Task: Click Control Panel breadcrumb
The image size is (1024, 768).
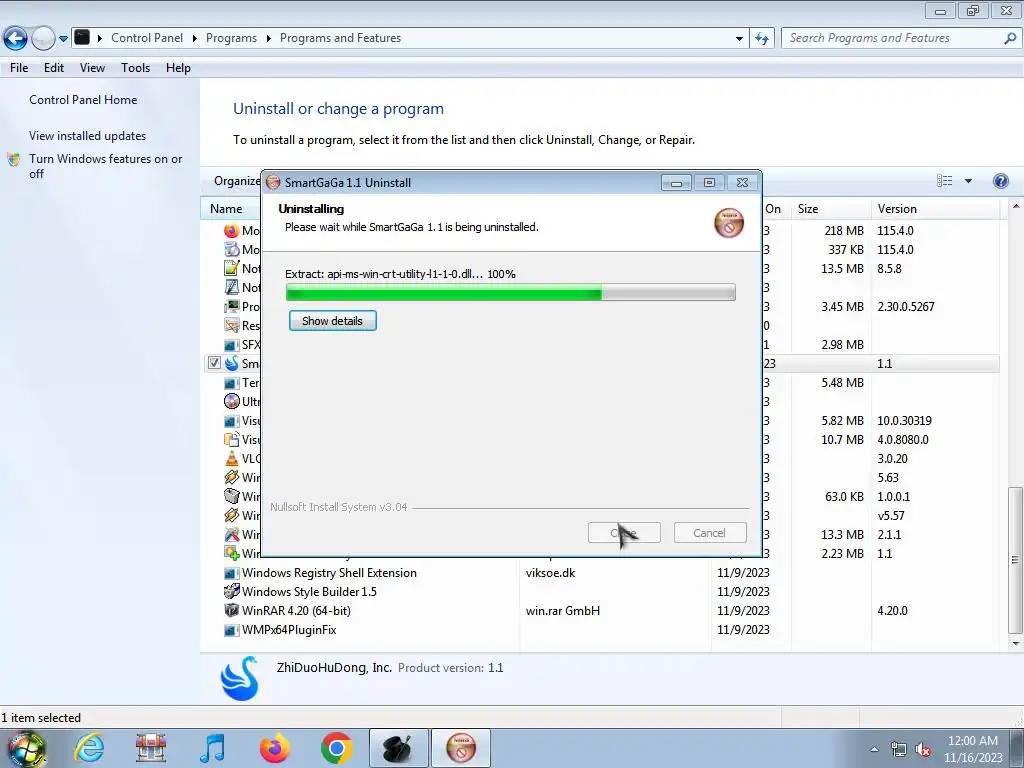Action: tap(147, 38)
